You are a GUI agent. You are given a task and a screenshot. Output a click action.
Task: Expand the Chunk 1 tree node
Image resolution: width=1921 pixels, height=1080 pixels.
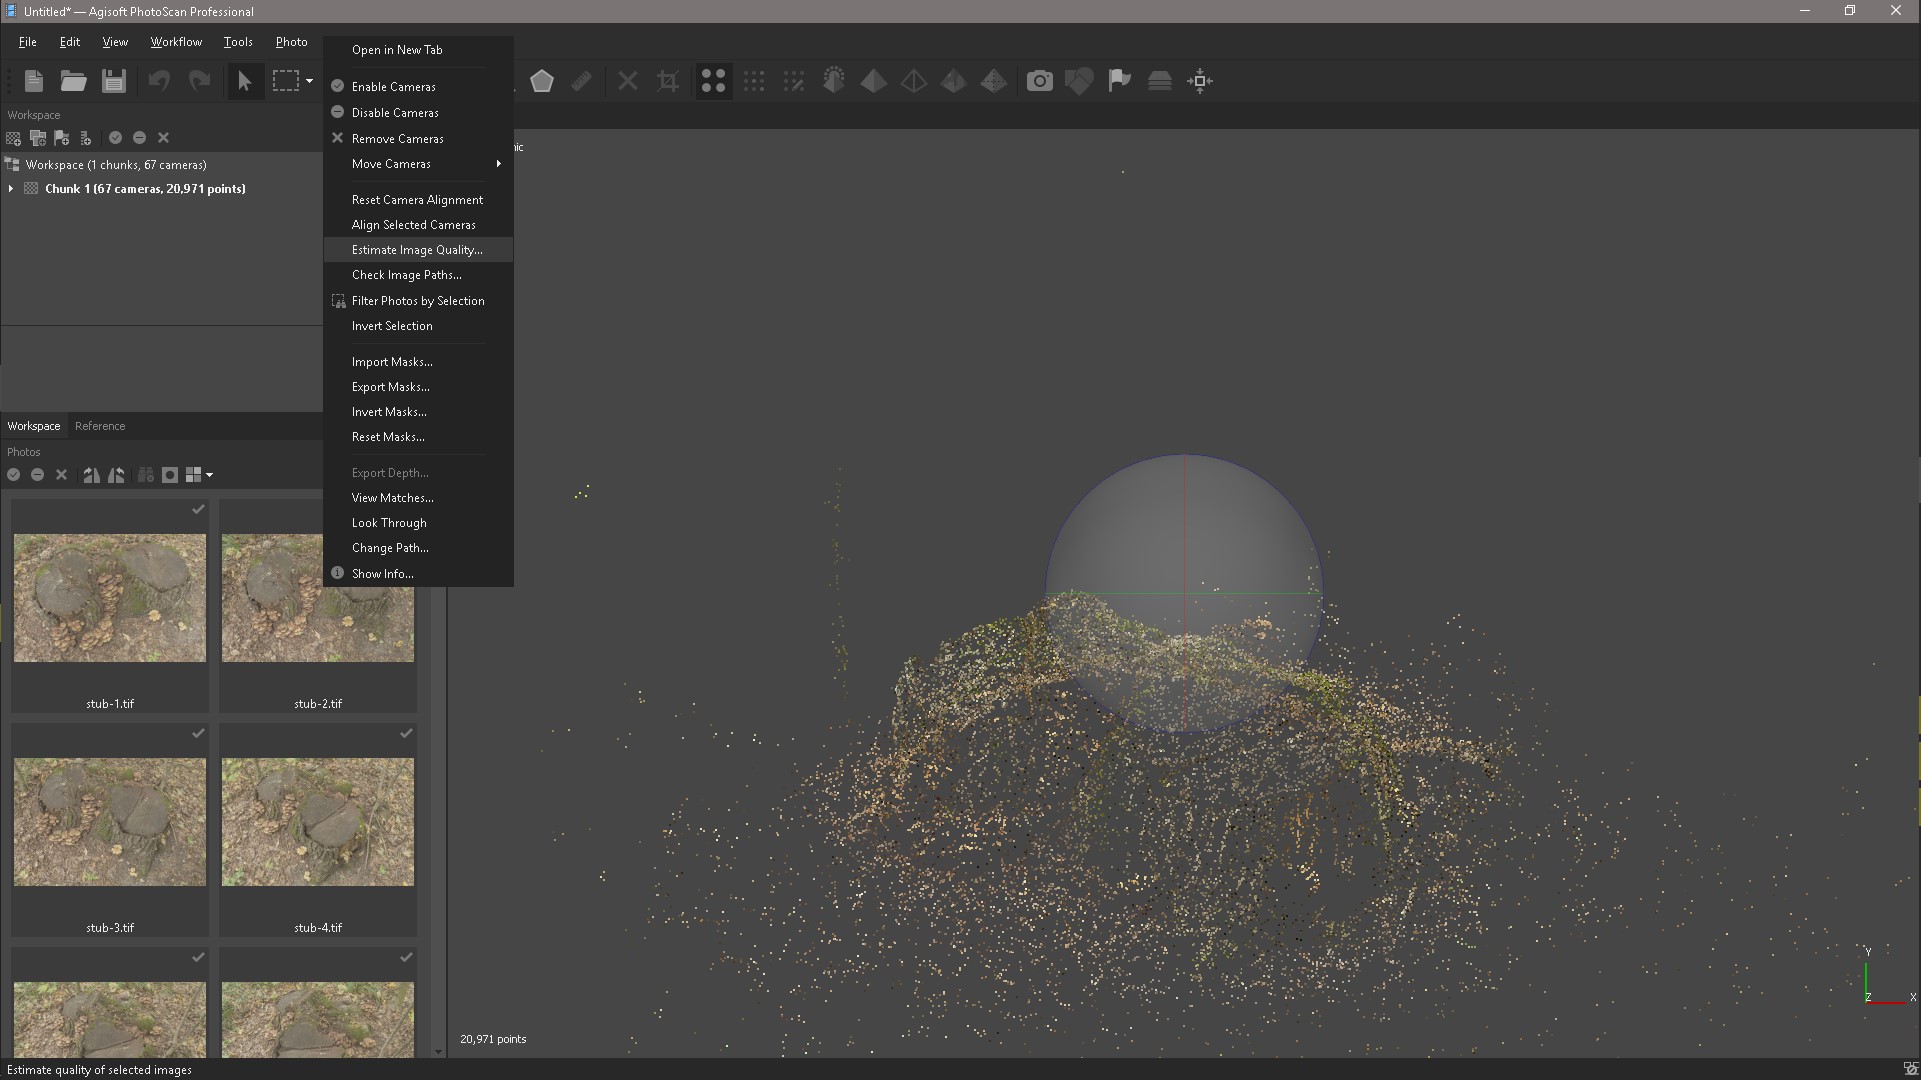11,189
